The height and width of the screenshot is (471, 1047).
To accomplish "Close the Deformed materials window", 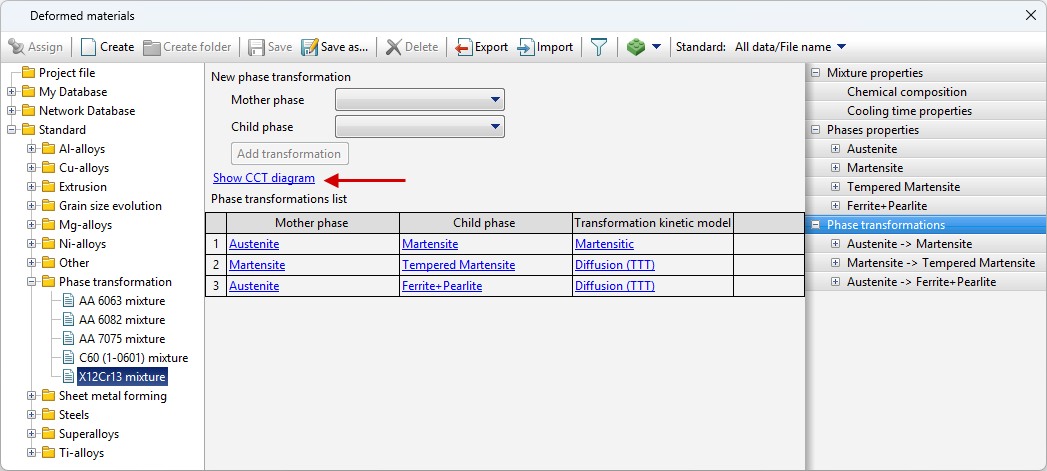I will click(x=1031, y=15).
